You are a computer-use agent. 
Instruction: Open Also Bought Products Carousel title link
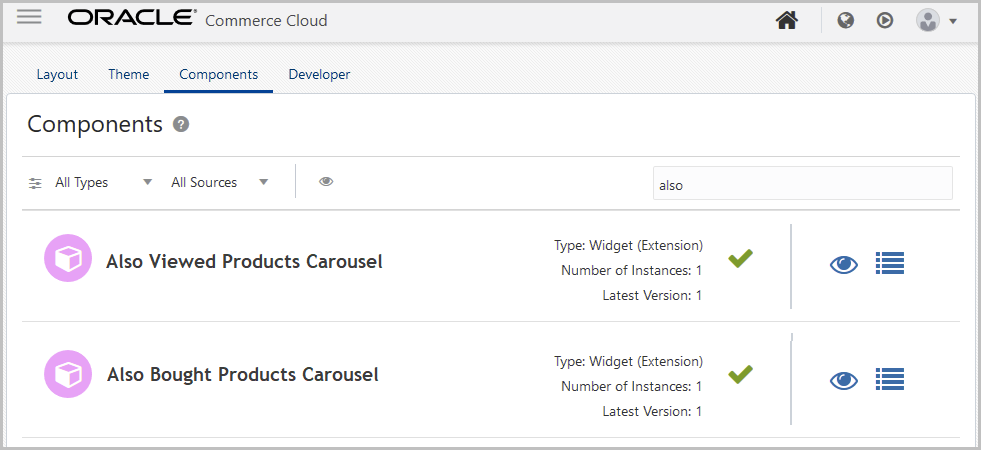coord(242,375)
